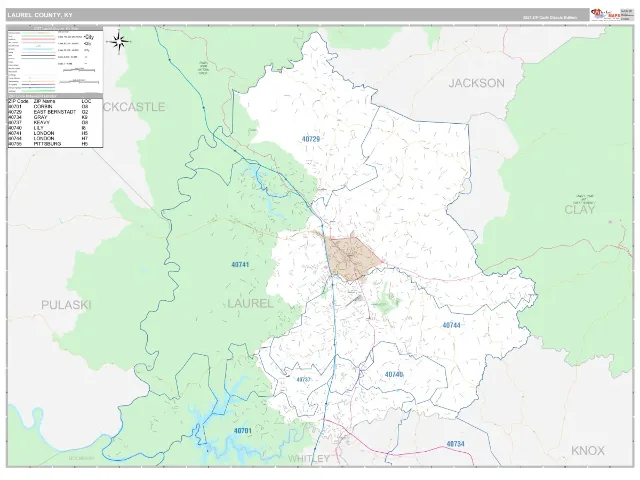Click the KNOX county name label
The height and width of the screenshot is (480, 640).
coord(588,451)
